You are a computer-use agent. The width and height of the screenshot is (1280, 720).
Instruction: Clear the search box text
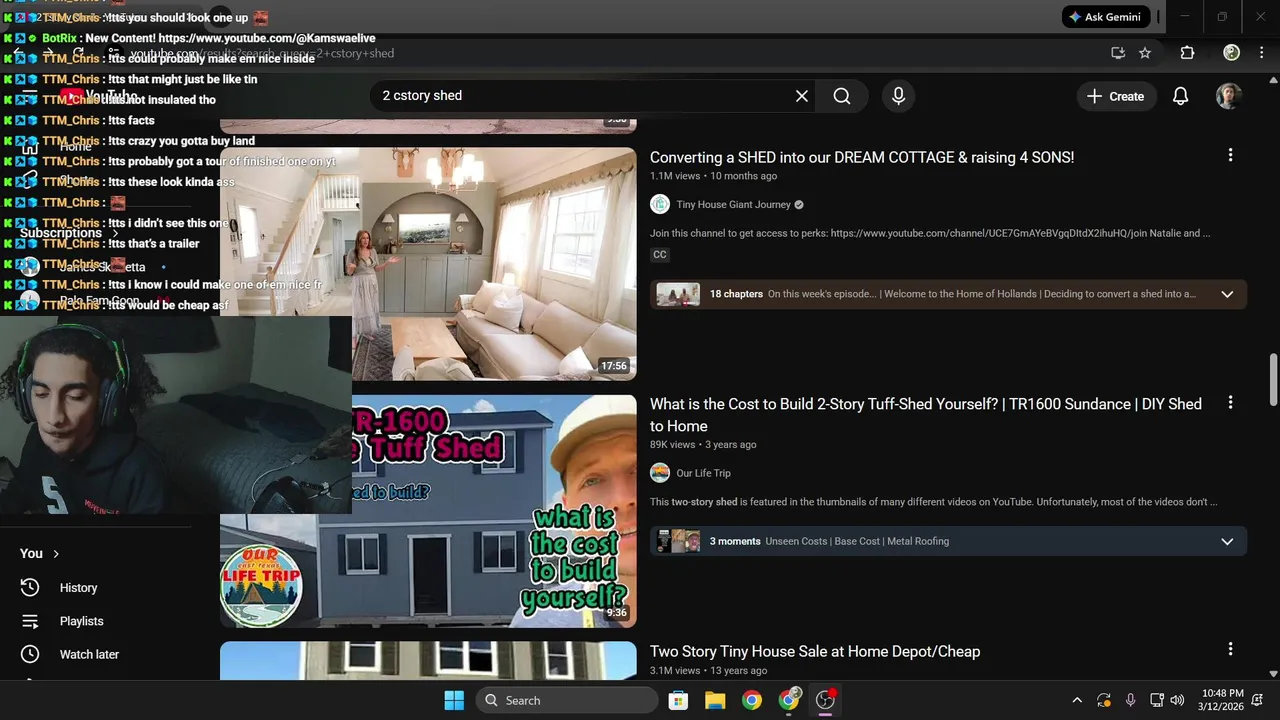point(801,96)
